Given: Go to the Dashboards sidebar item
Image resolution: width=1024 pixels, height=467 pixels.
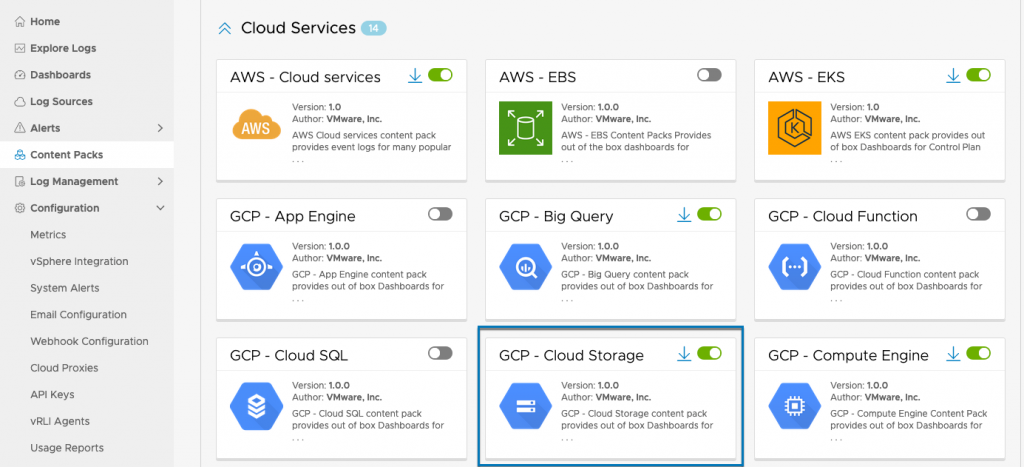Looking at the screenshot, I should pos(60,75).
